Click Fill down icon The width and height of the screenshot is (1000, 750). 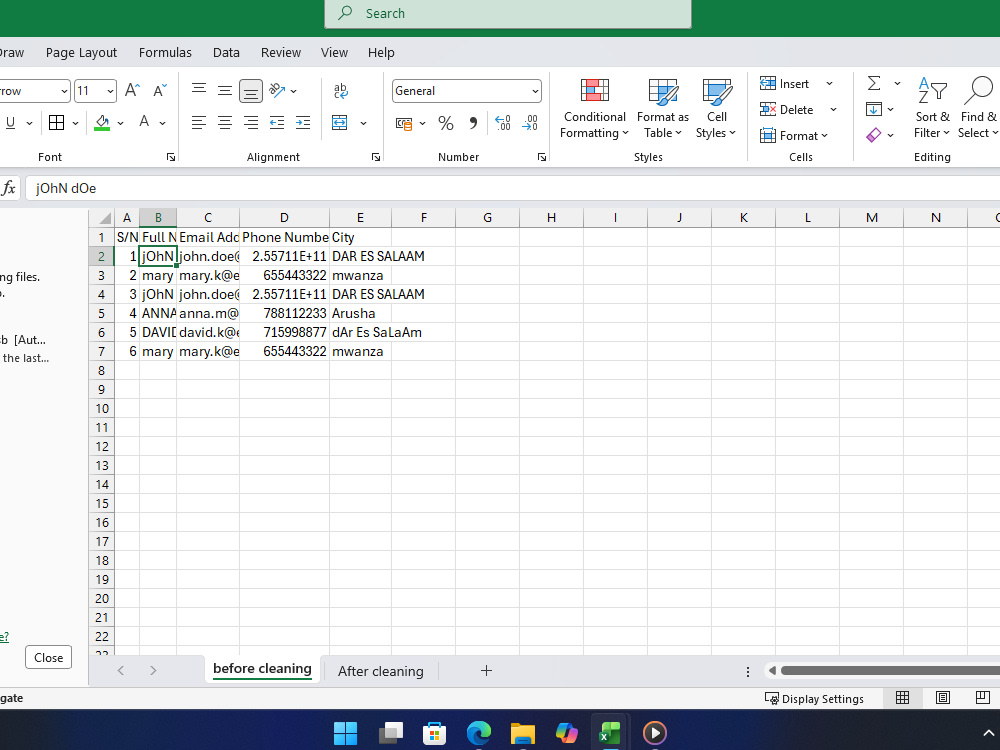874,110
